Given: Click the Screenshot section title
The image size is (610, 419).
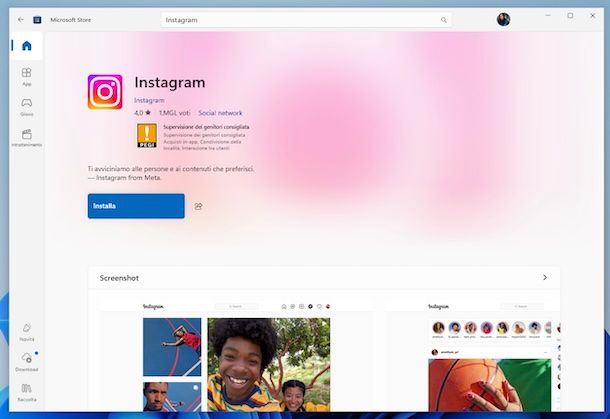Looking at the screenshot, I should click(x=119, y=278).
